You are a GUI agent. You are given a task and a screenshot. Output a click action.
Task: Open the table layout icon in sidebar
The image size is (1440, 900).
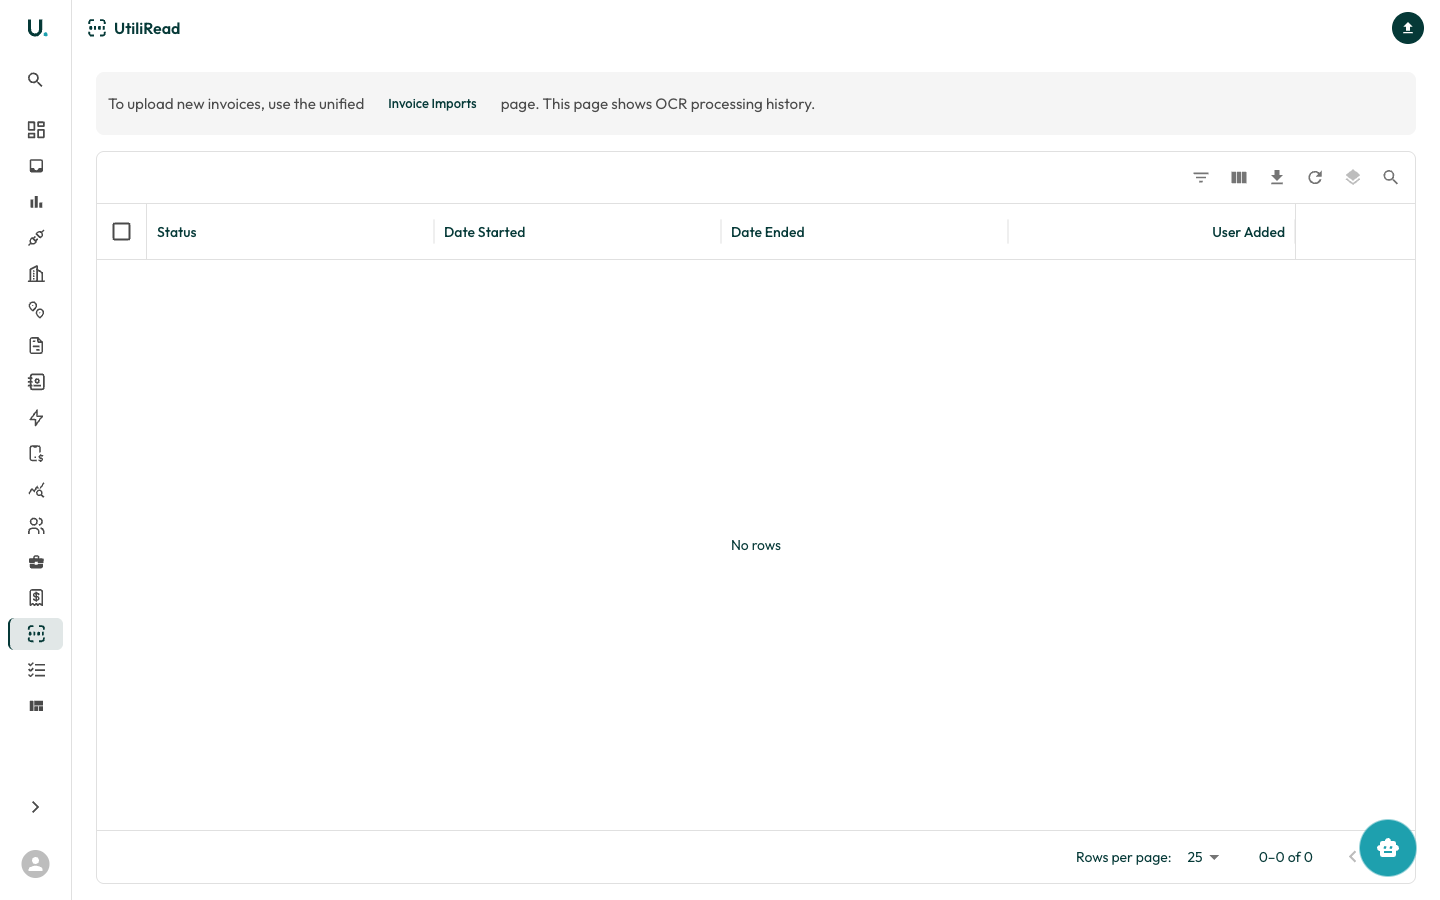coord(36,706)
